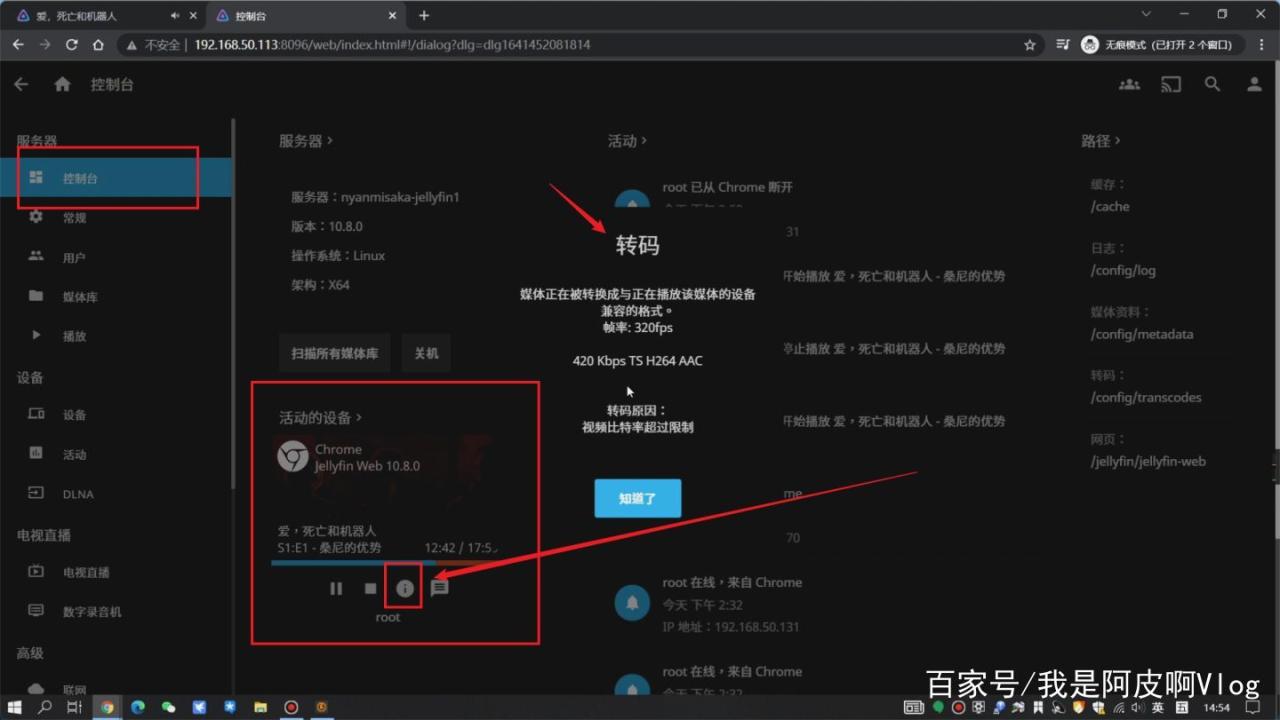Screen dimensions: 1280x720
Task: Open Task View on the taskbar
Action: pos(74,707)
